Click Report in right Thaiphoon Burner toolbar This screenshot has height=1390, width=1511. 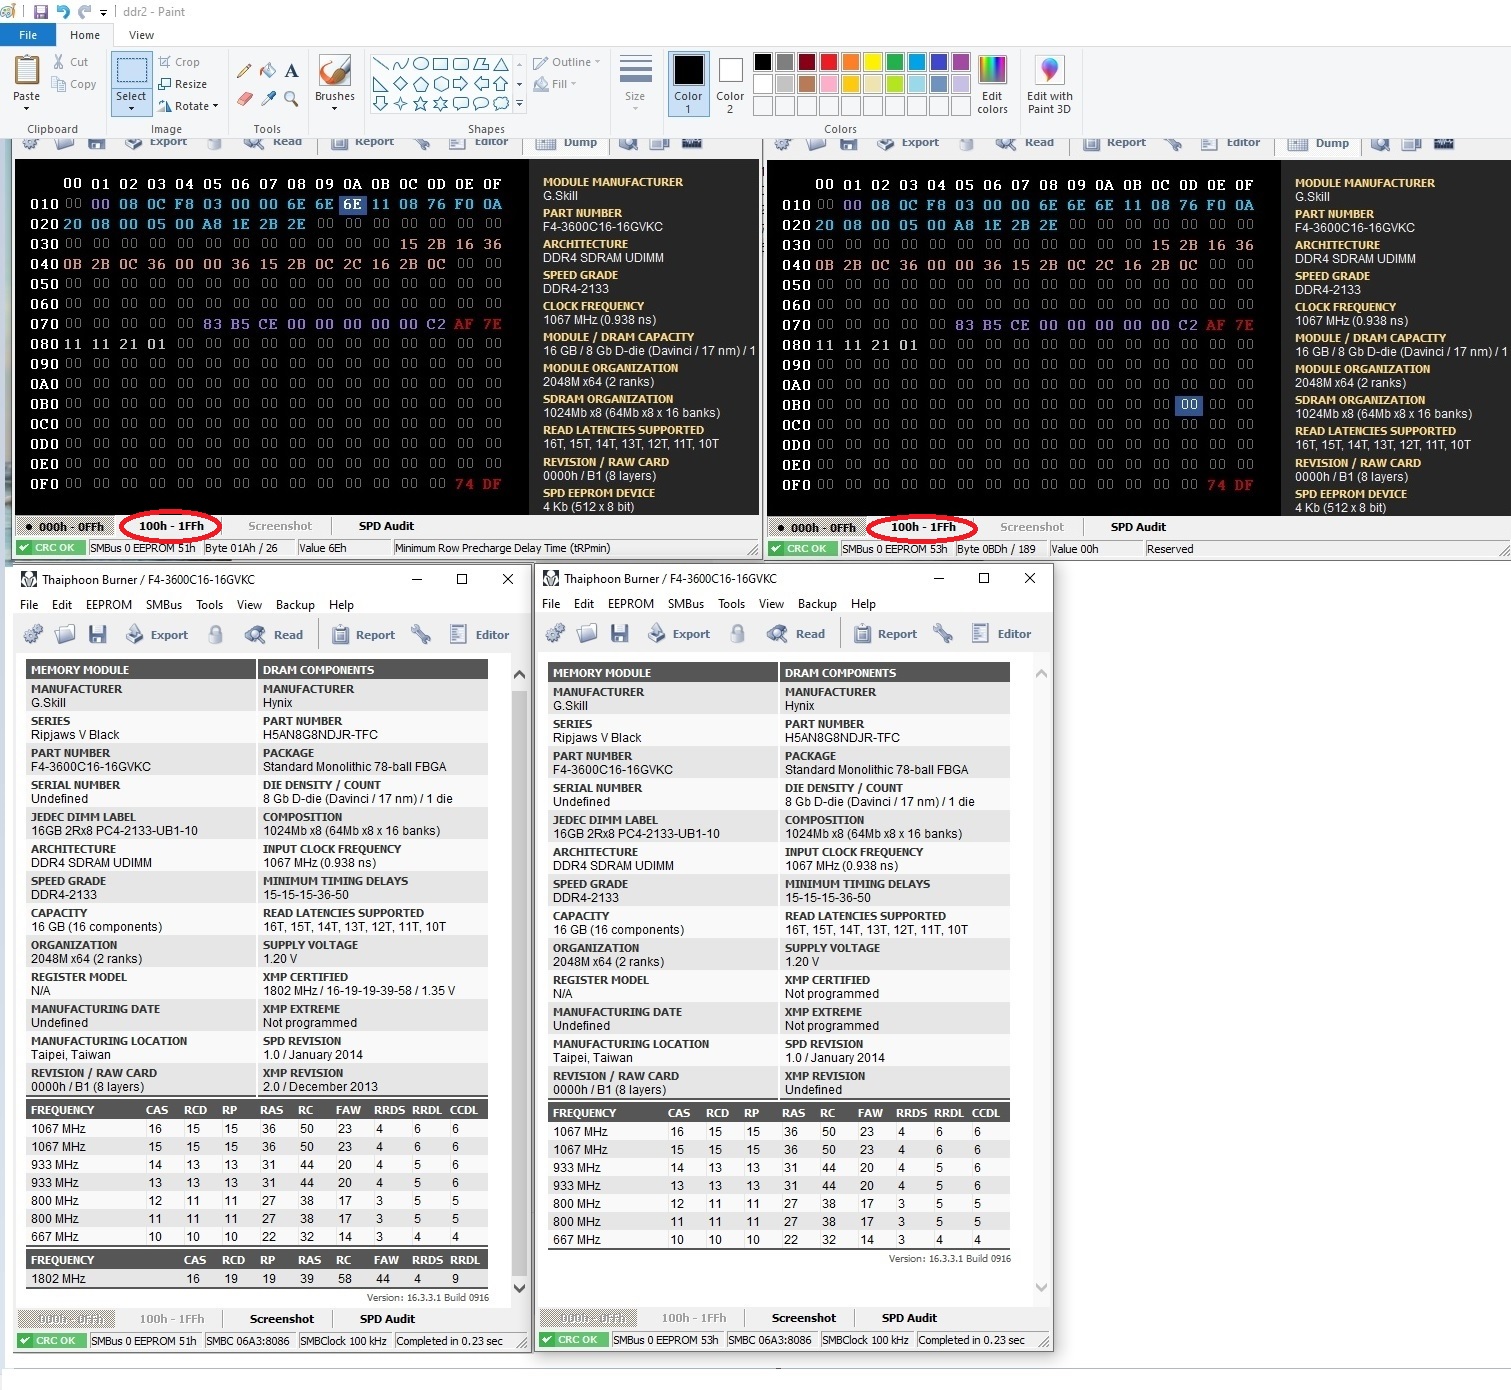(x=885, y=633)
